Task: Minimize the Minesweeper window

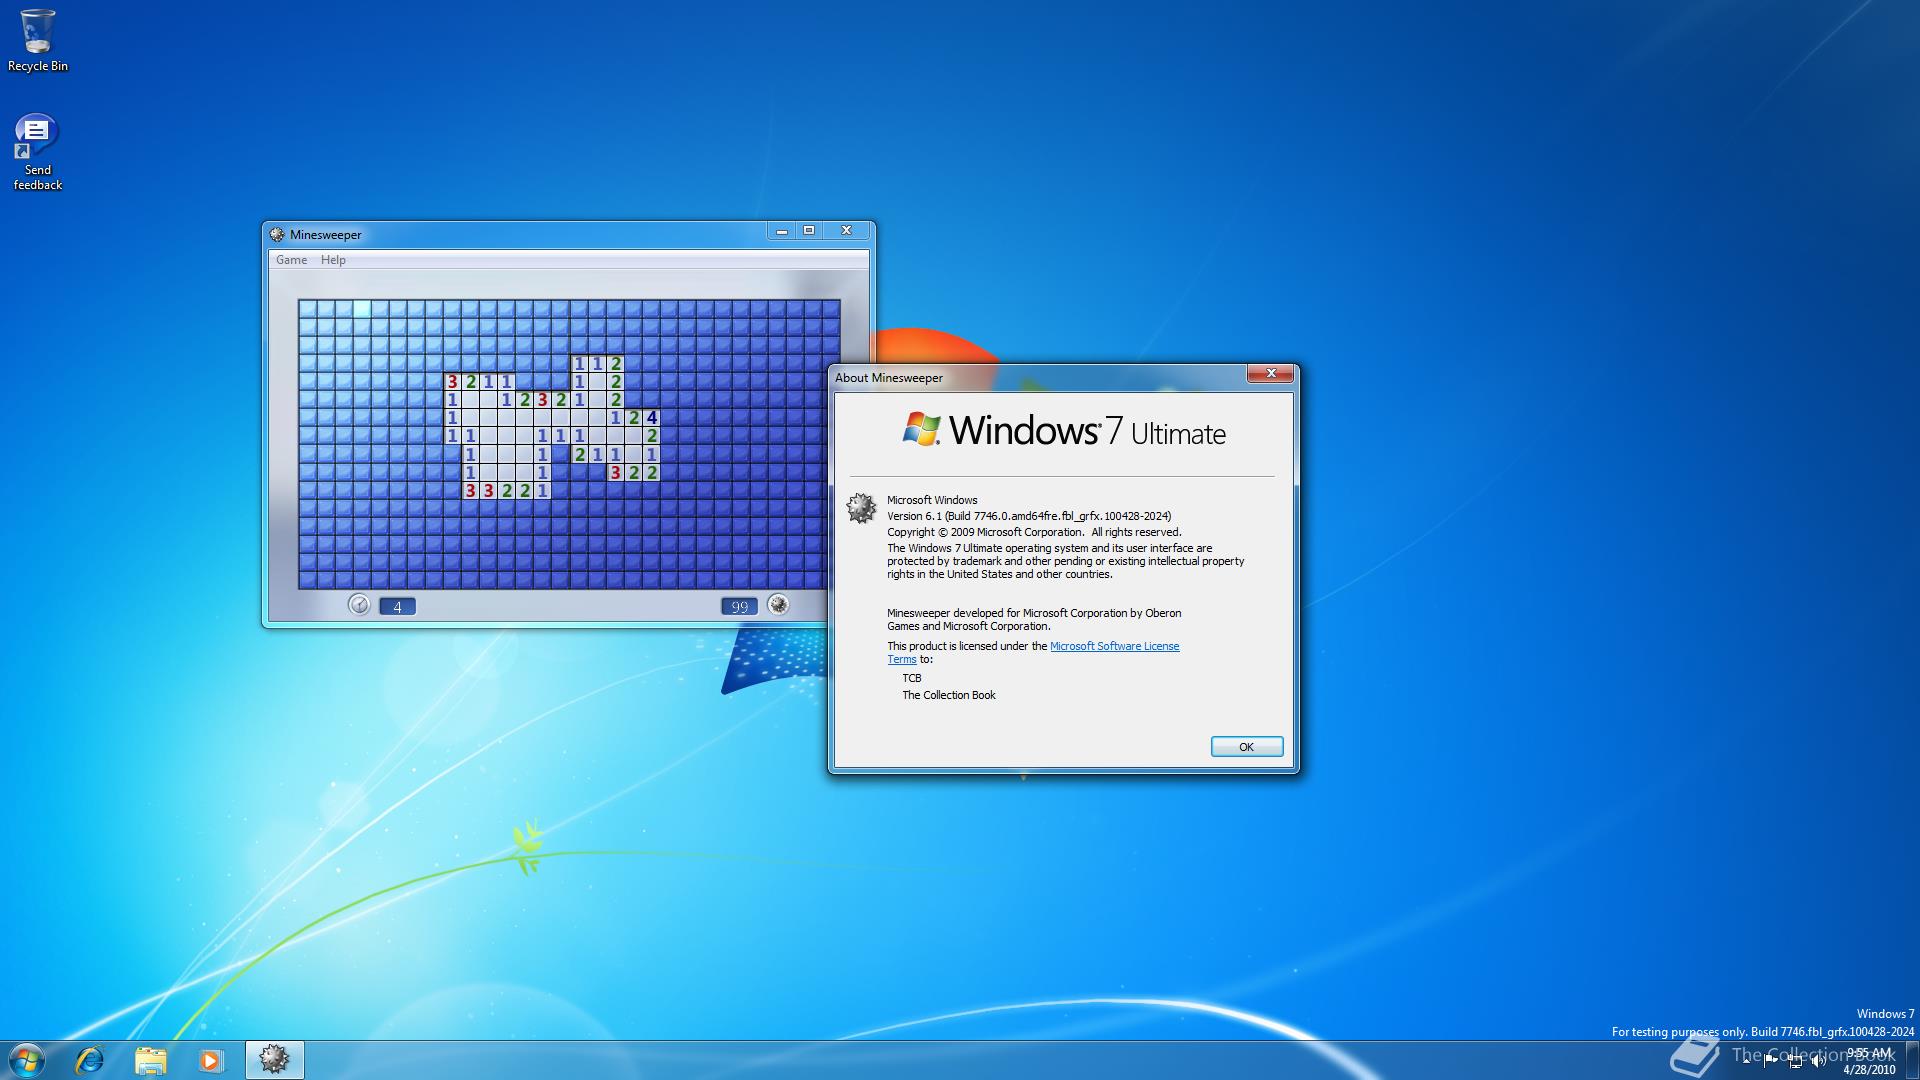Action: click(x=782, y=231)
